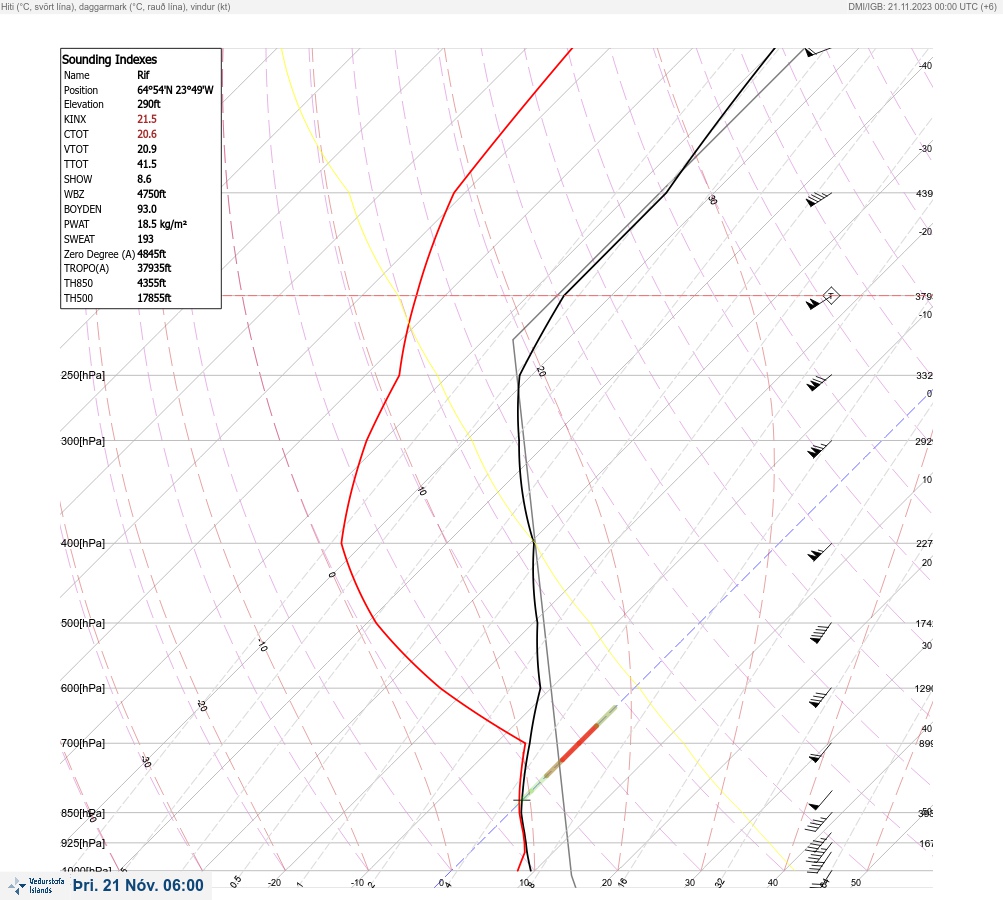Click the wind barb at 300 hPa
Image resolution: width=1003 pixels, height=900 pixels.
819,449
